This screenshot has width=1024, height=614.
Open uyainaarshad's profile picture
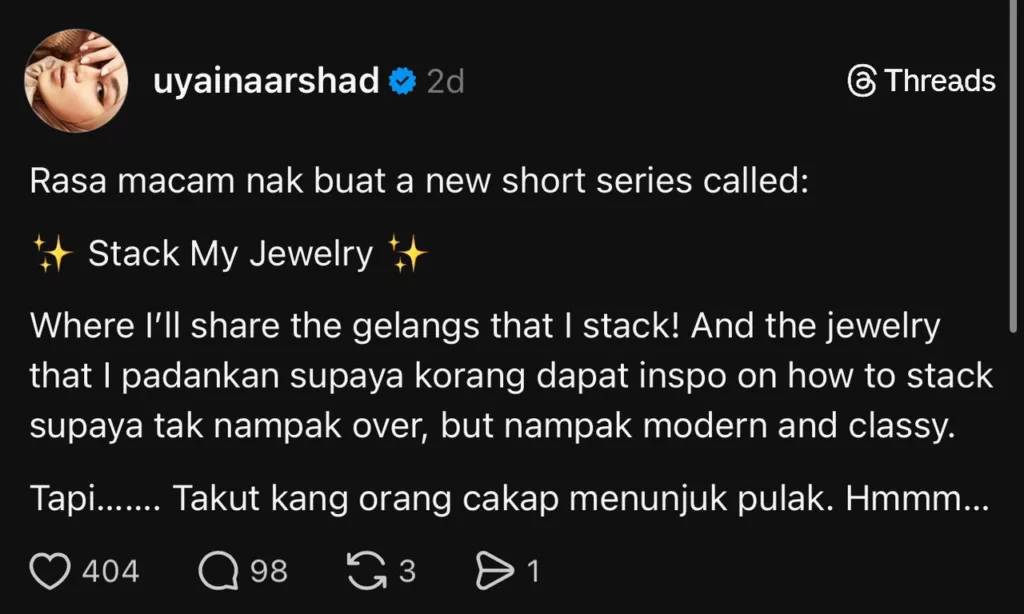coord(77,80)
